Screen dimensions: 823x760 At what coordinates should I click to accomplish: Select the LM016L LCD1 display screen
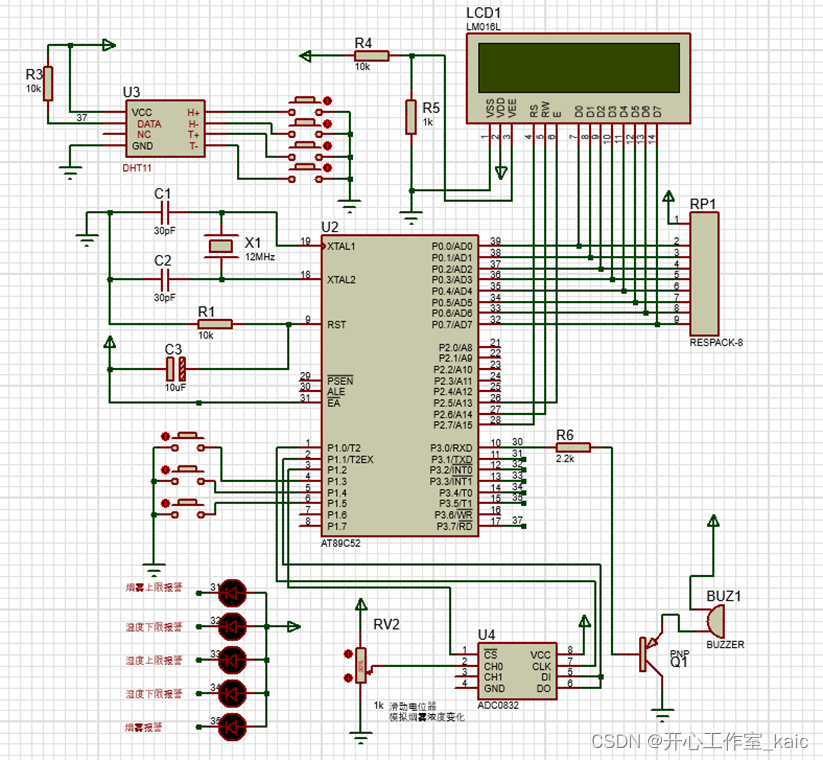point(578,68)
